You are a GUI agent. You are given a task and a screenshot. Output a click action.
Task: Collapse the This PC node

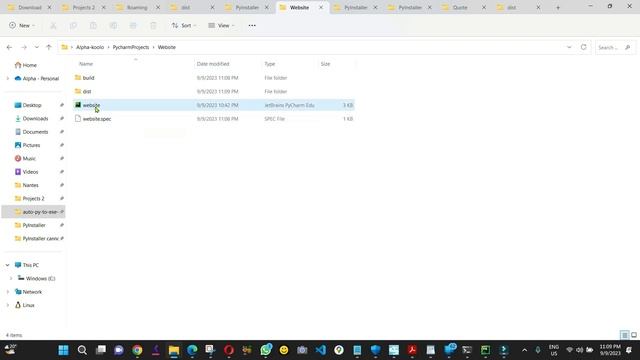(x=7, y=265)
